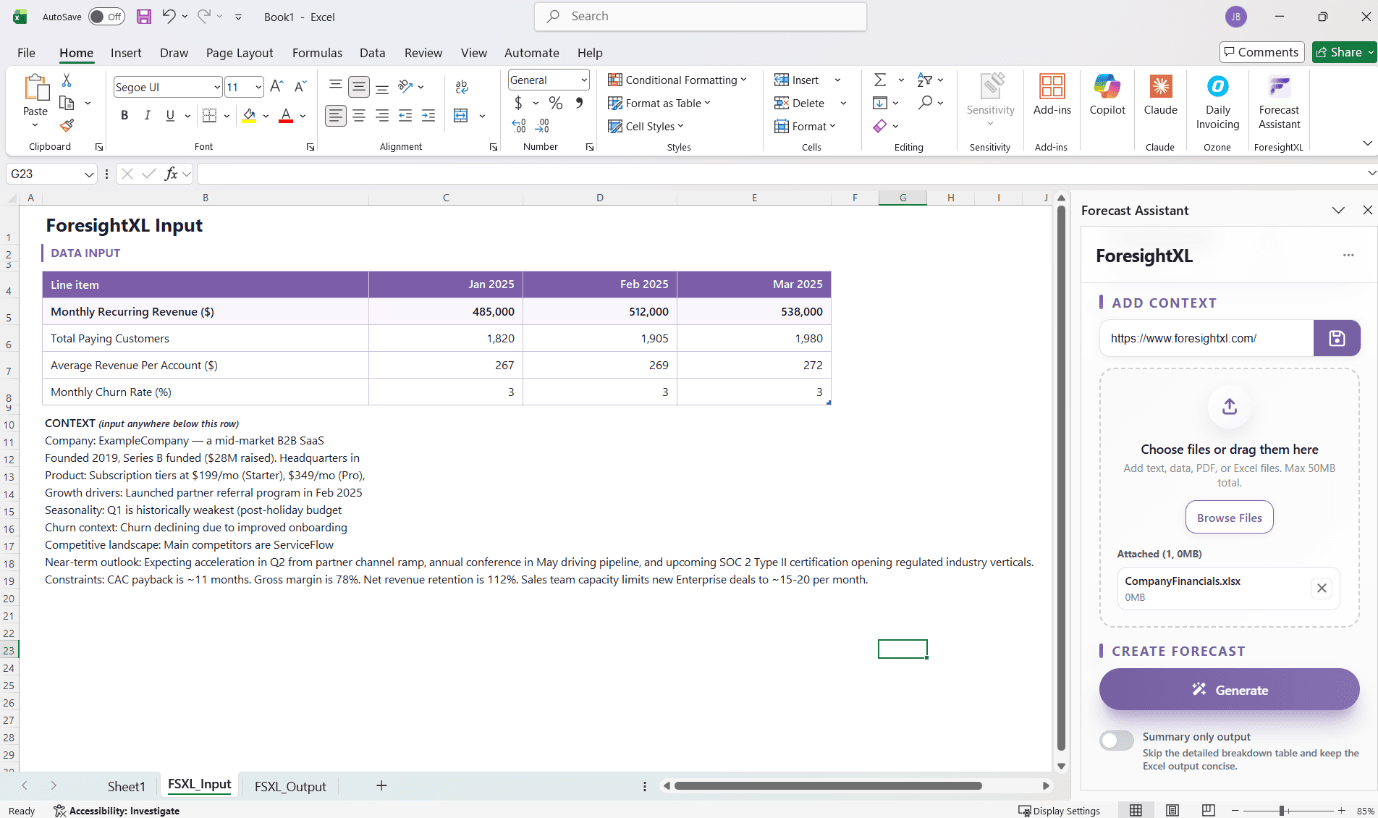Toggle bold formatting
Image resolution: width=1378 pixels, height=818 pixels.
point(124,115)
